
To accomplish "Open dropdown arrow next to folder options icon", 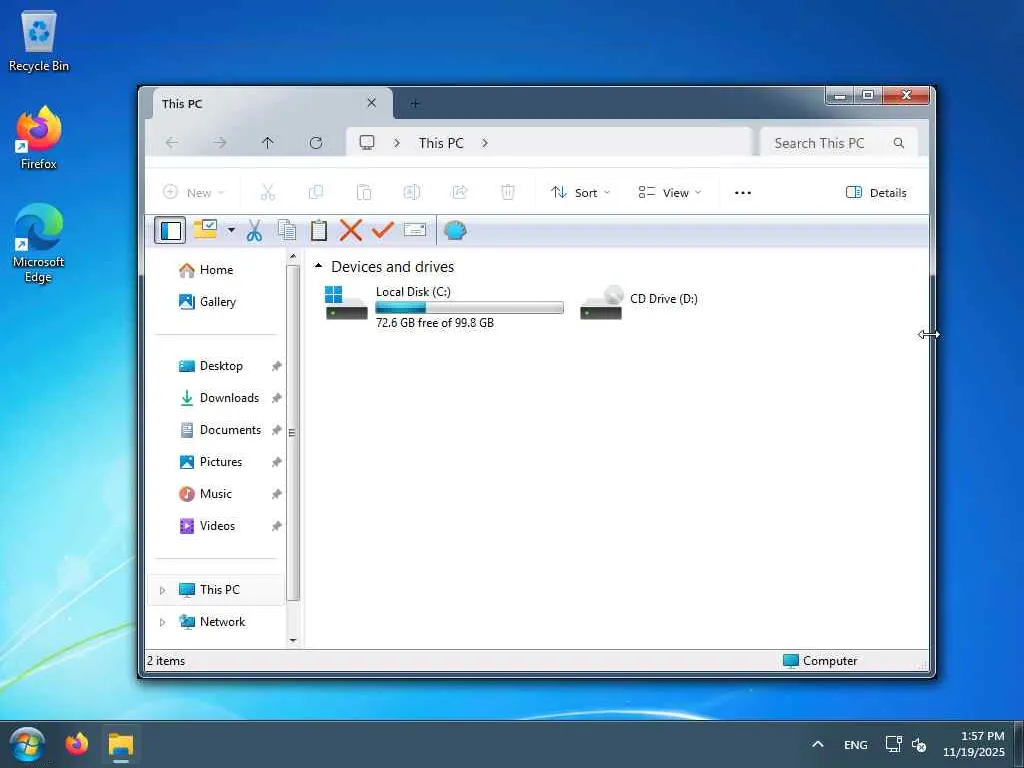I will [x=231, y=231].
